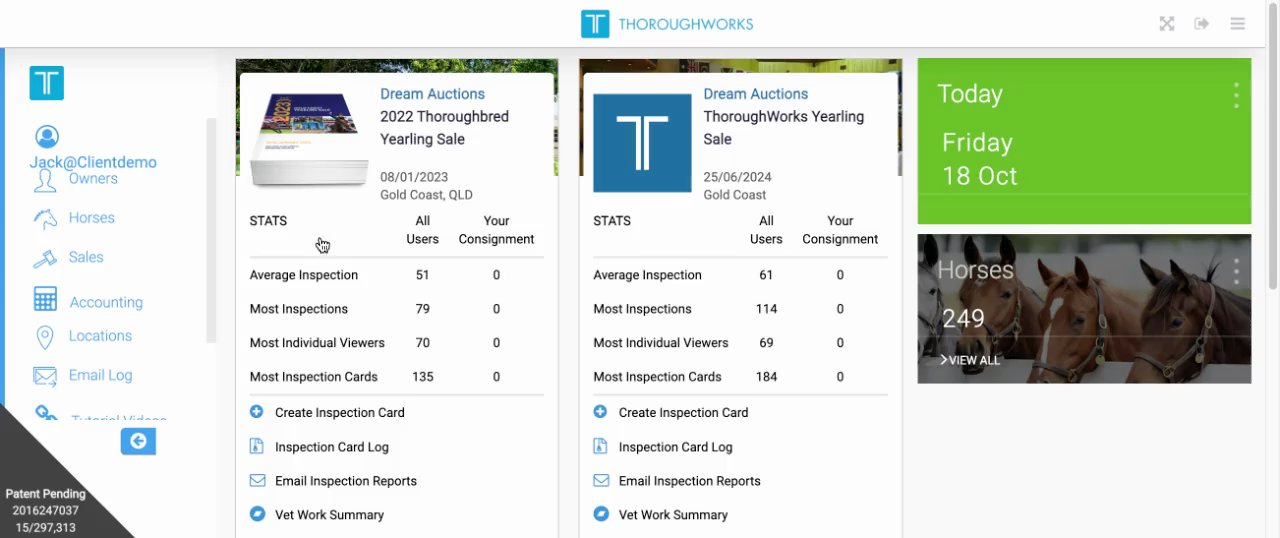The height and width of the screenshot is (538, 1280).
Task: Open Locations in sidebar menu
Action: (100, 336)
